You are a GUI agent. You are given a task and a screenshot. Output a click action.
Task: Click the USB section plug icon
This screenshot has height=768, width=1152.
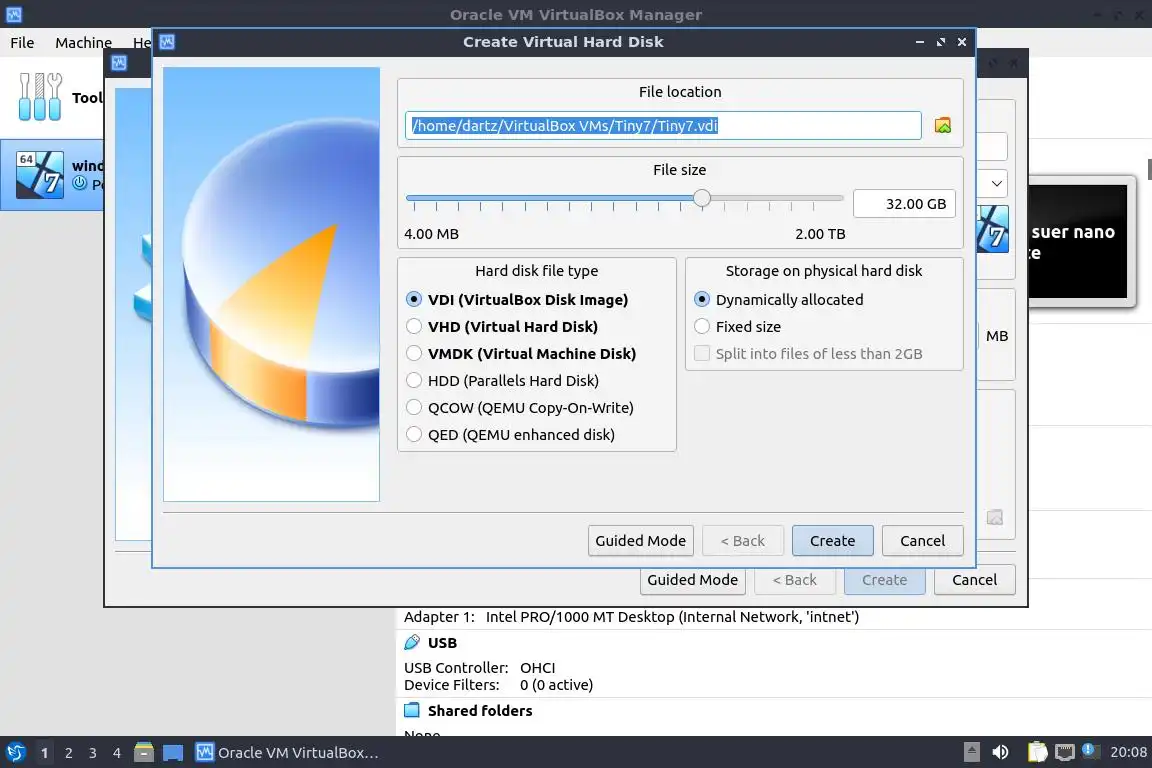pos(412,642)
